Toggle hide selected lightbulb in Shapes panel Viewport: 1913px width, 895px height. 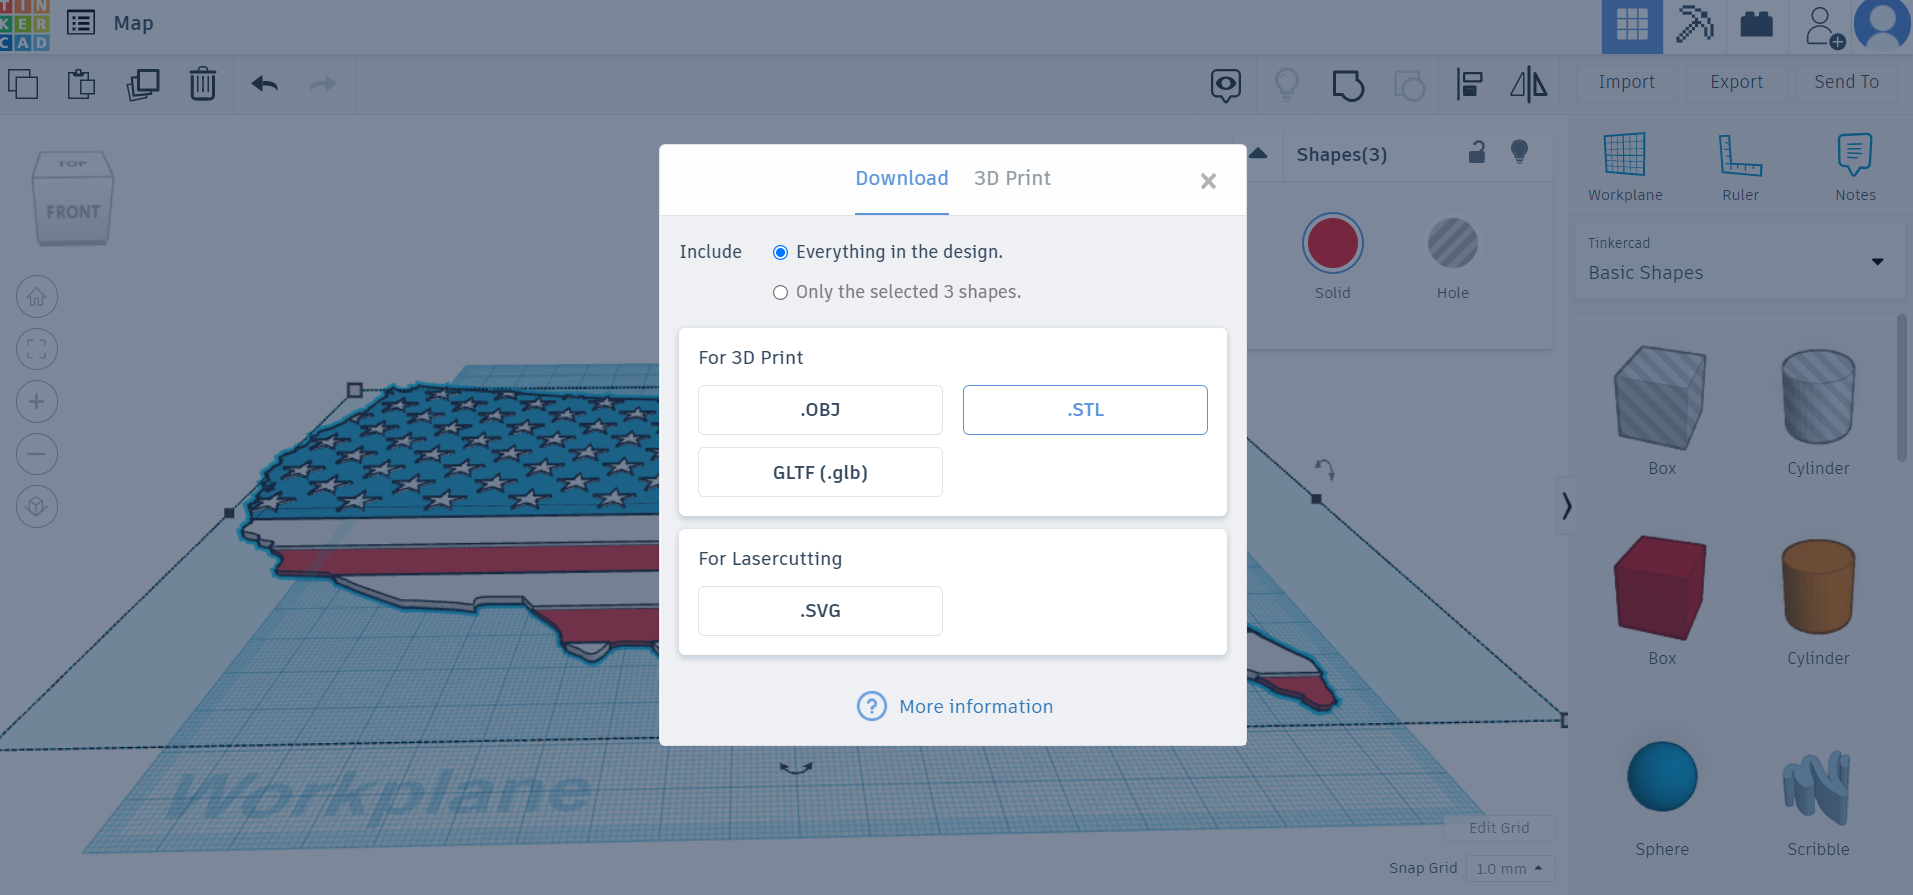click(x=1520, y=152)
